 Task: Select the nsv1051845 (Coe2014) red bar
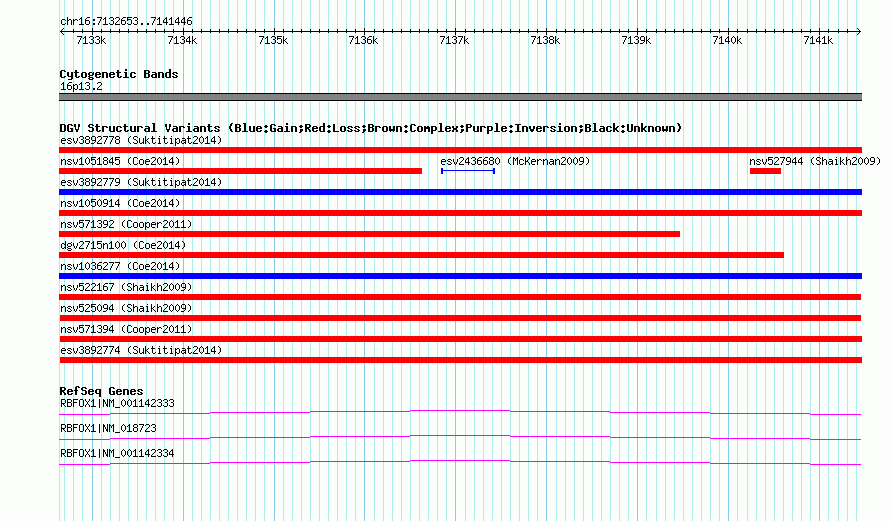[241, 171]
